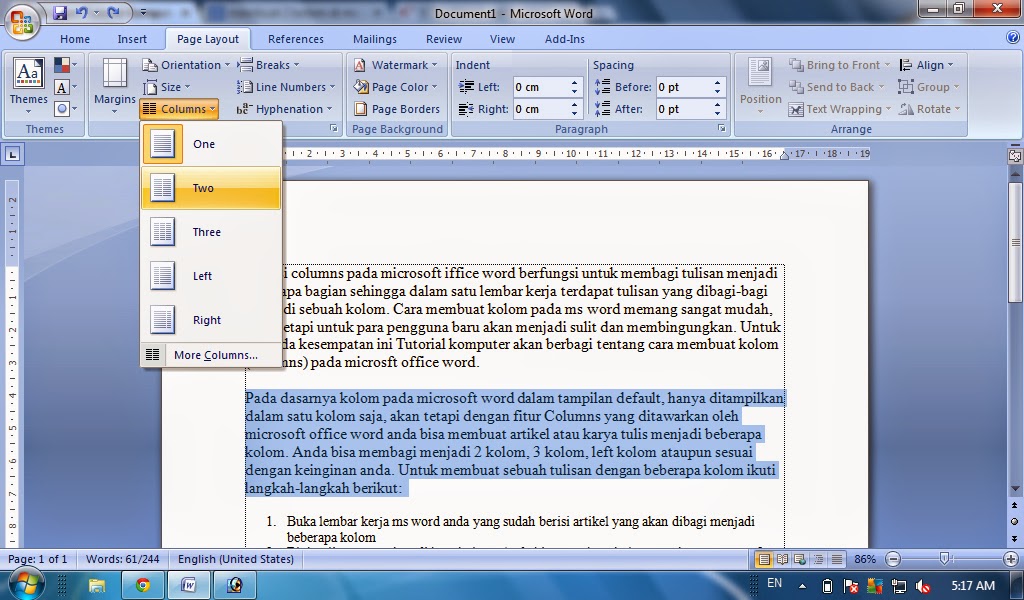This screenshot has height=600, width=1024.
Task: Choose Left column layout
Action: point(211,276)
